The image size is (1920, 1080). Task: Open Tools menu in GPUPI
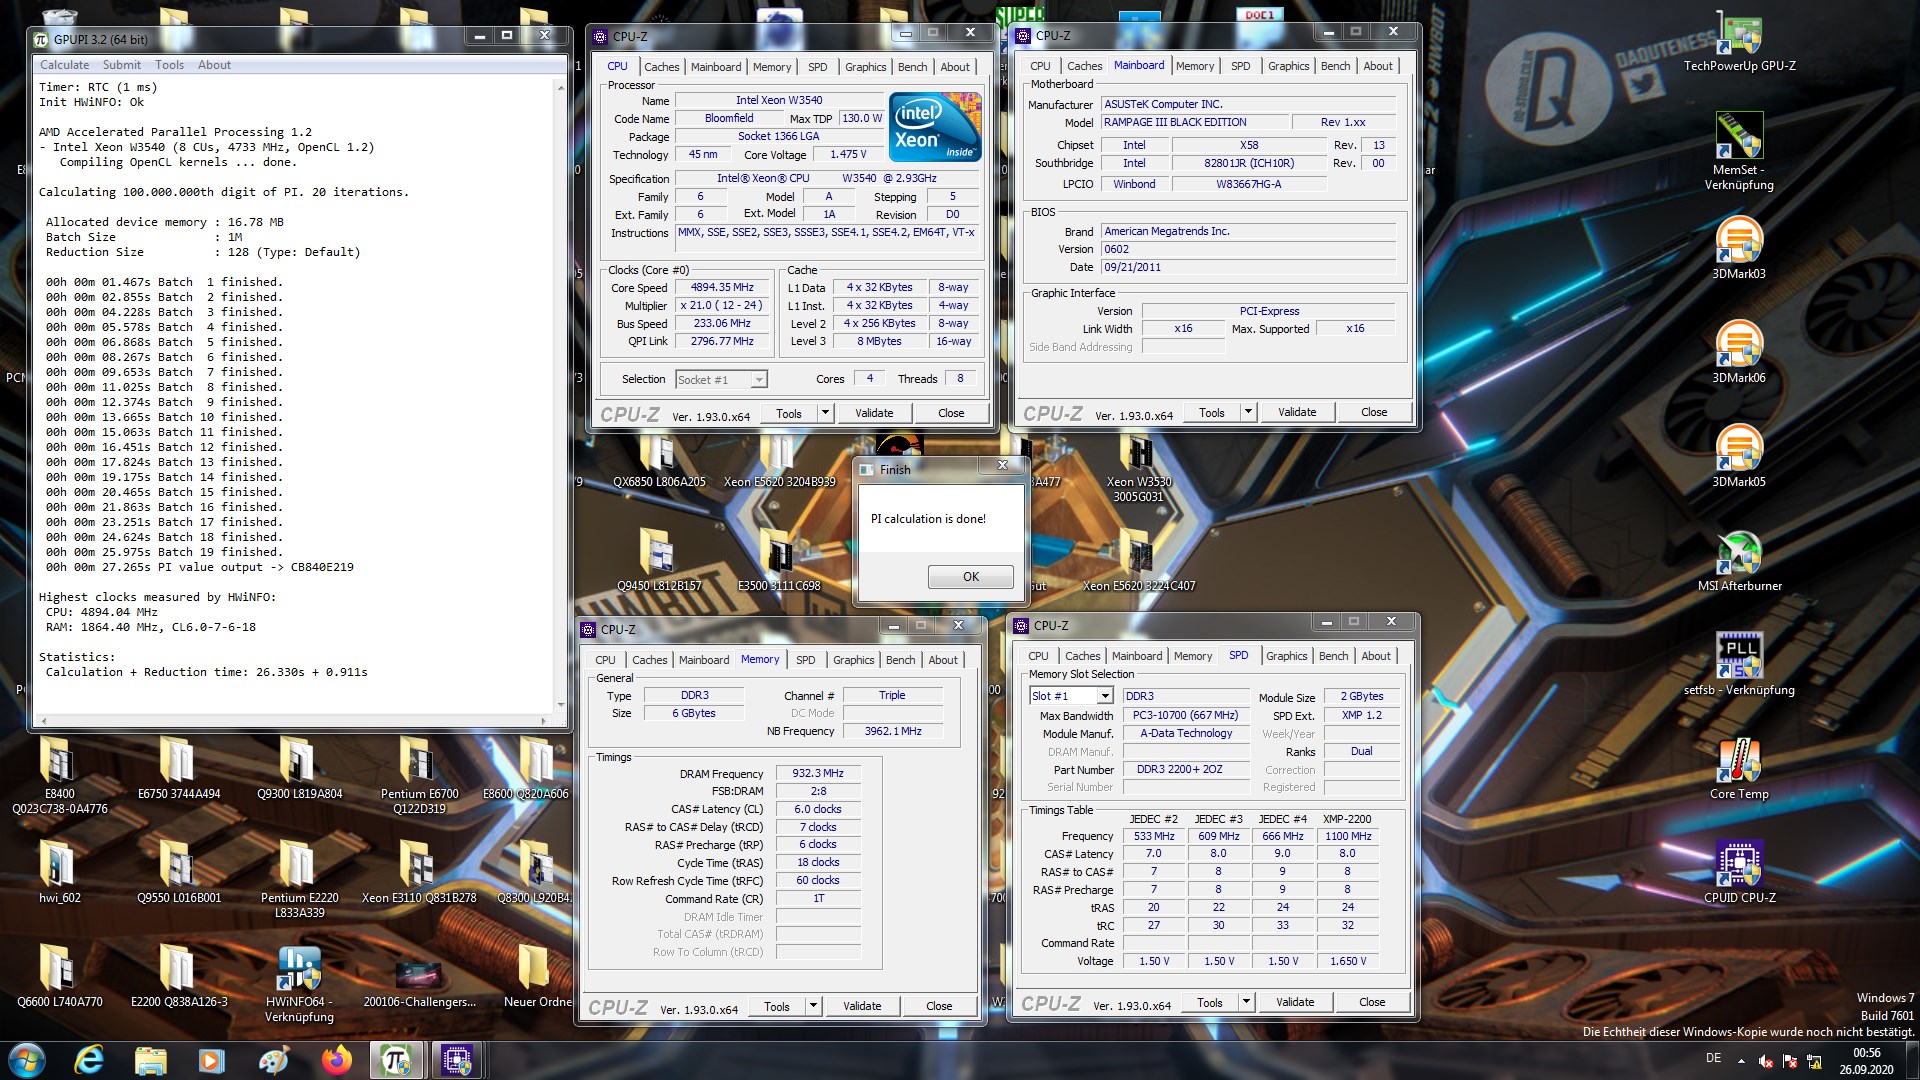click(169, 65)
